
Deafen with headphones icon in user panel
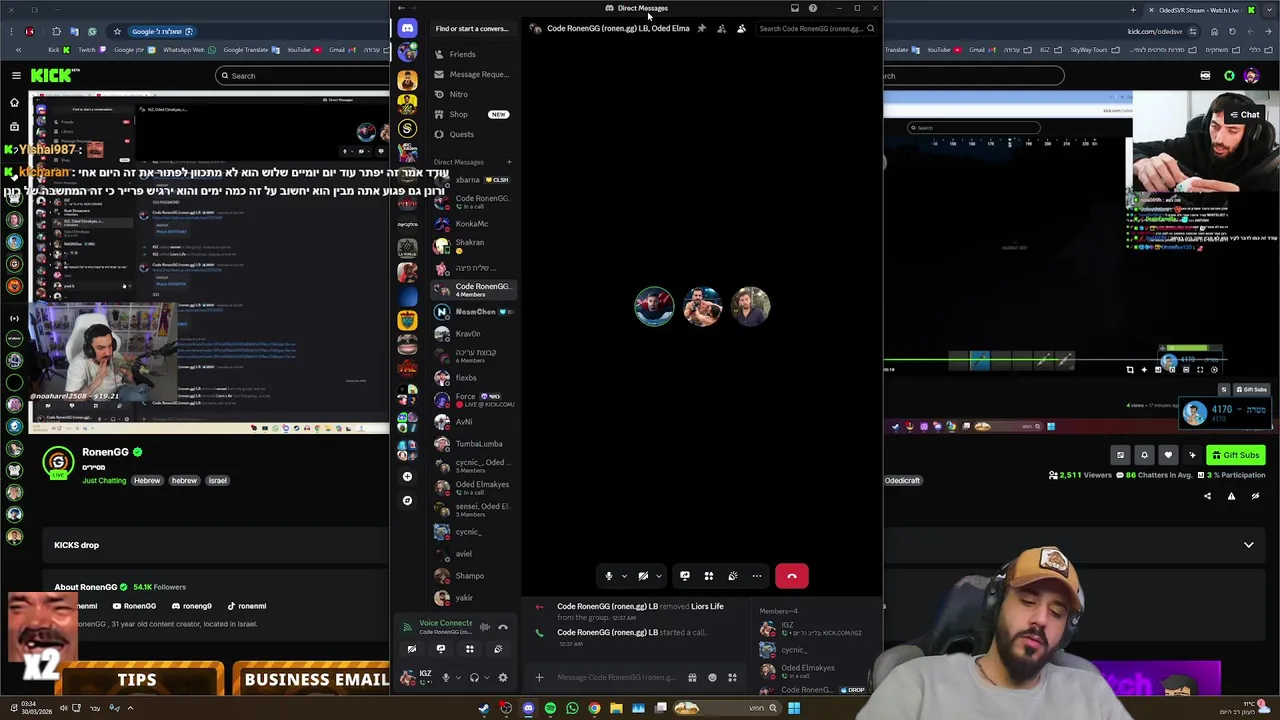pyautogui.click(x=475, y=678)
